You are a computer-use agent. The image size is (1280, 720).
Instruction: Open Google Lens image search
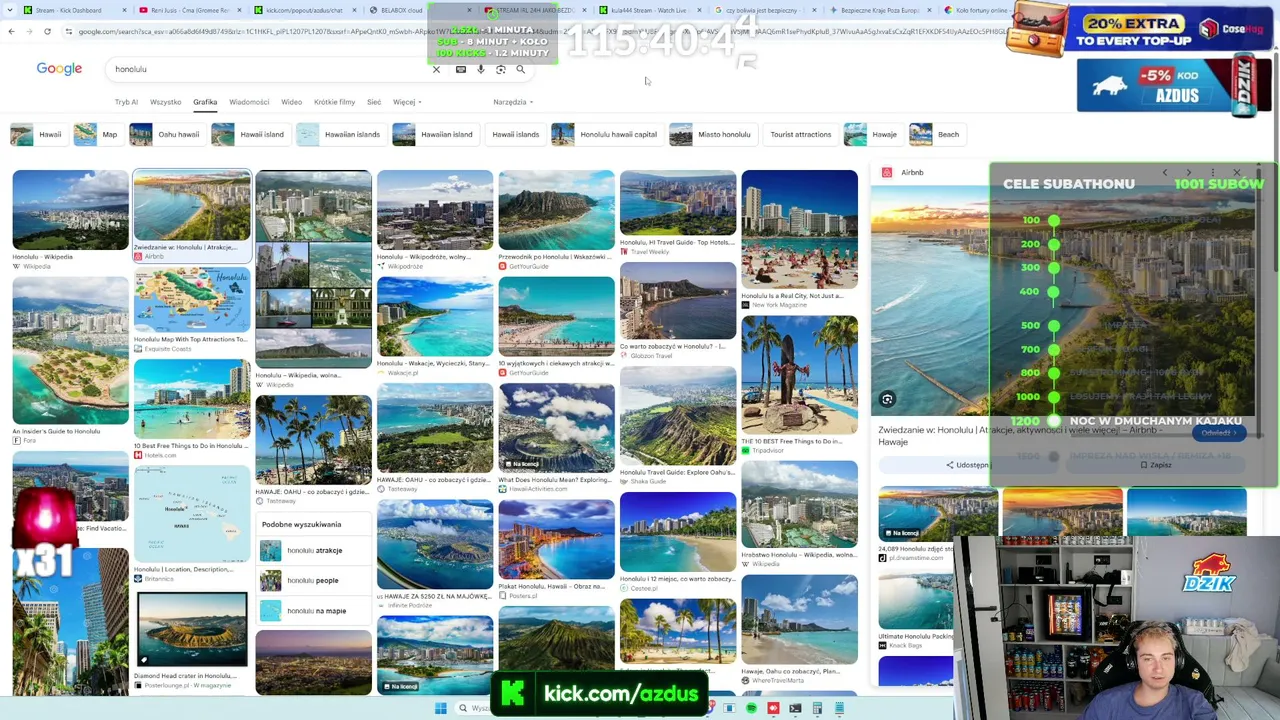coord(501,69)
